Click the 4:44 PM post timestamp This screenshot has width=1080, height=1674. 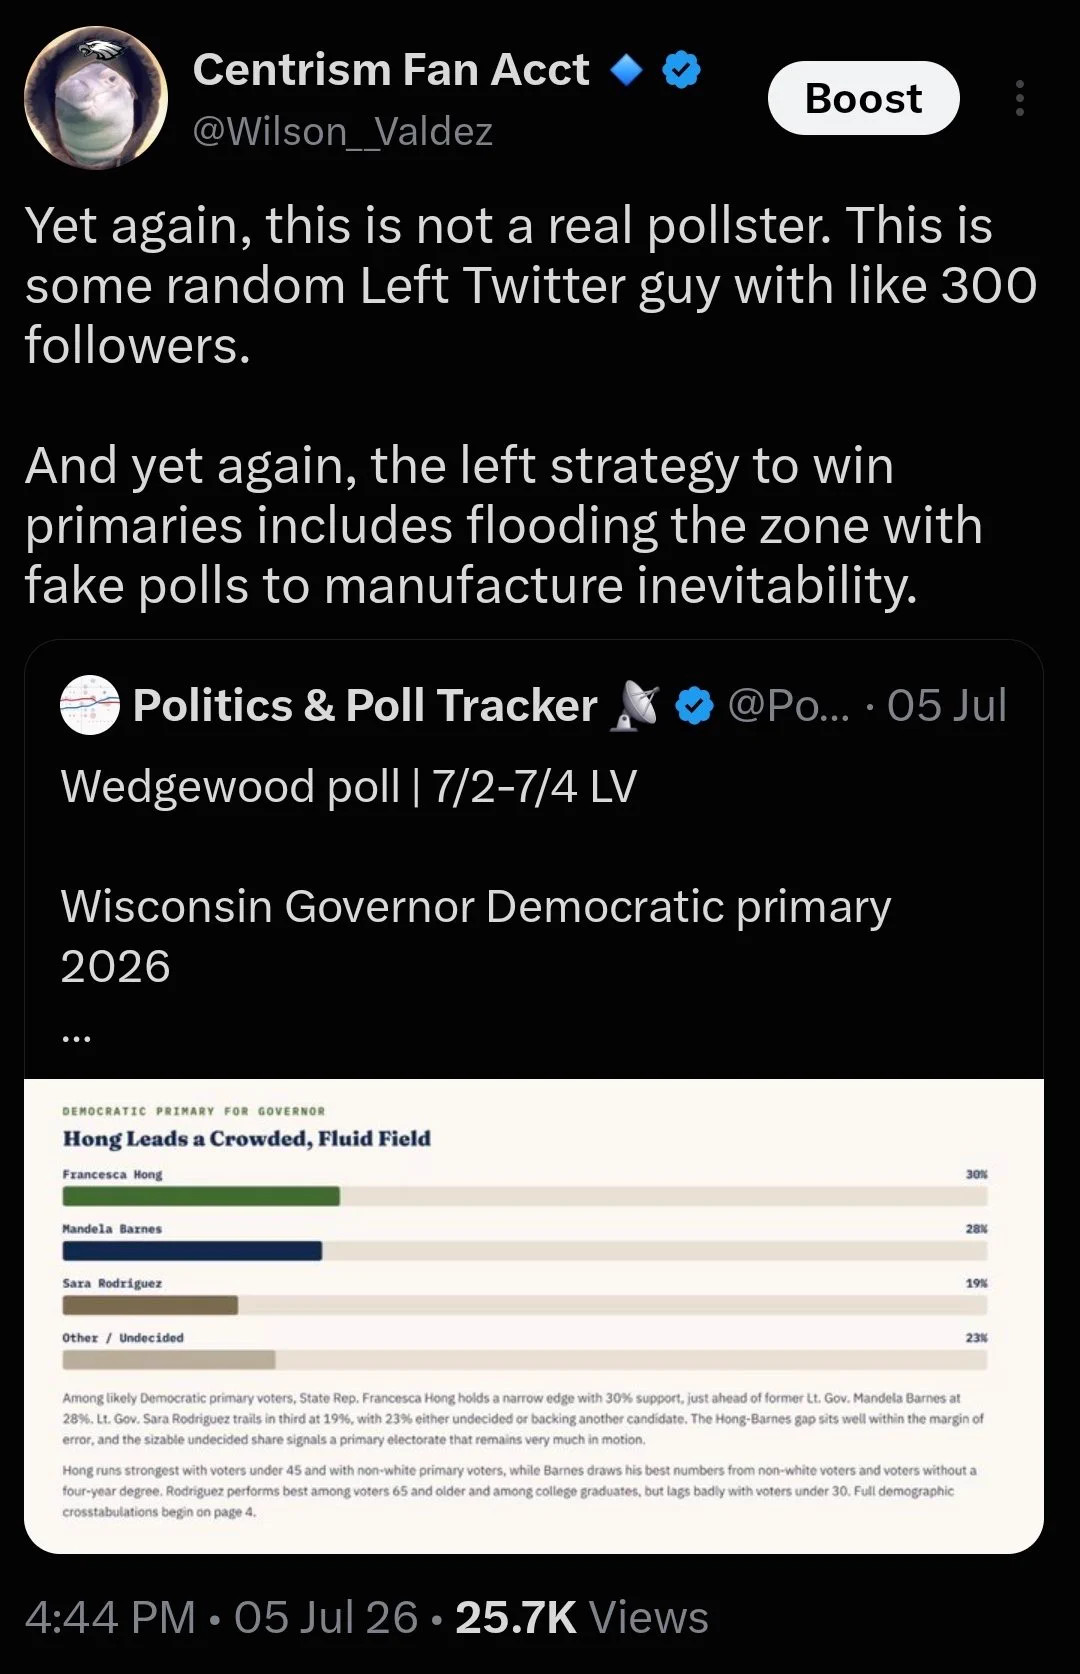(110, 1617)
